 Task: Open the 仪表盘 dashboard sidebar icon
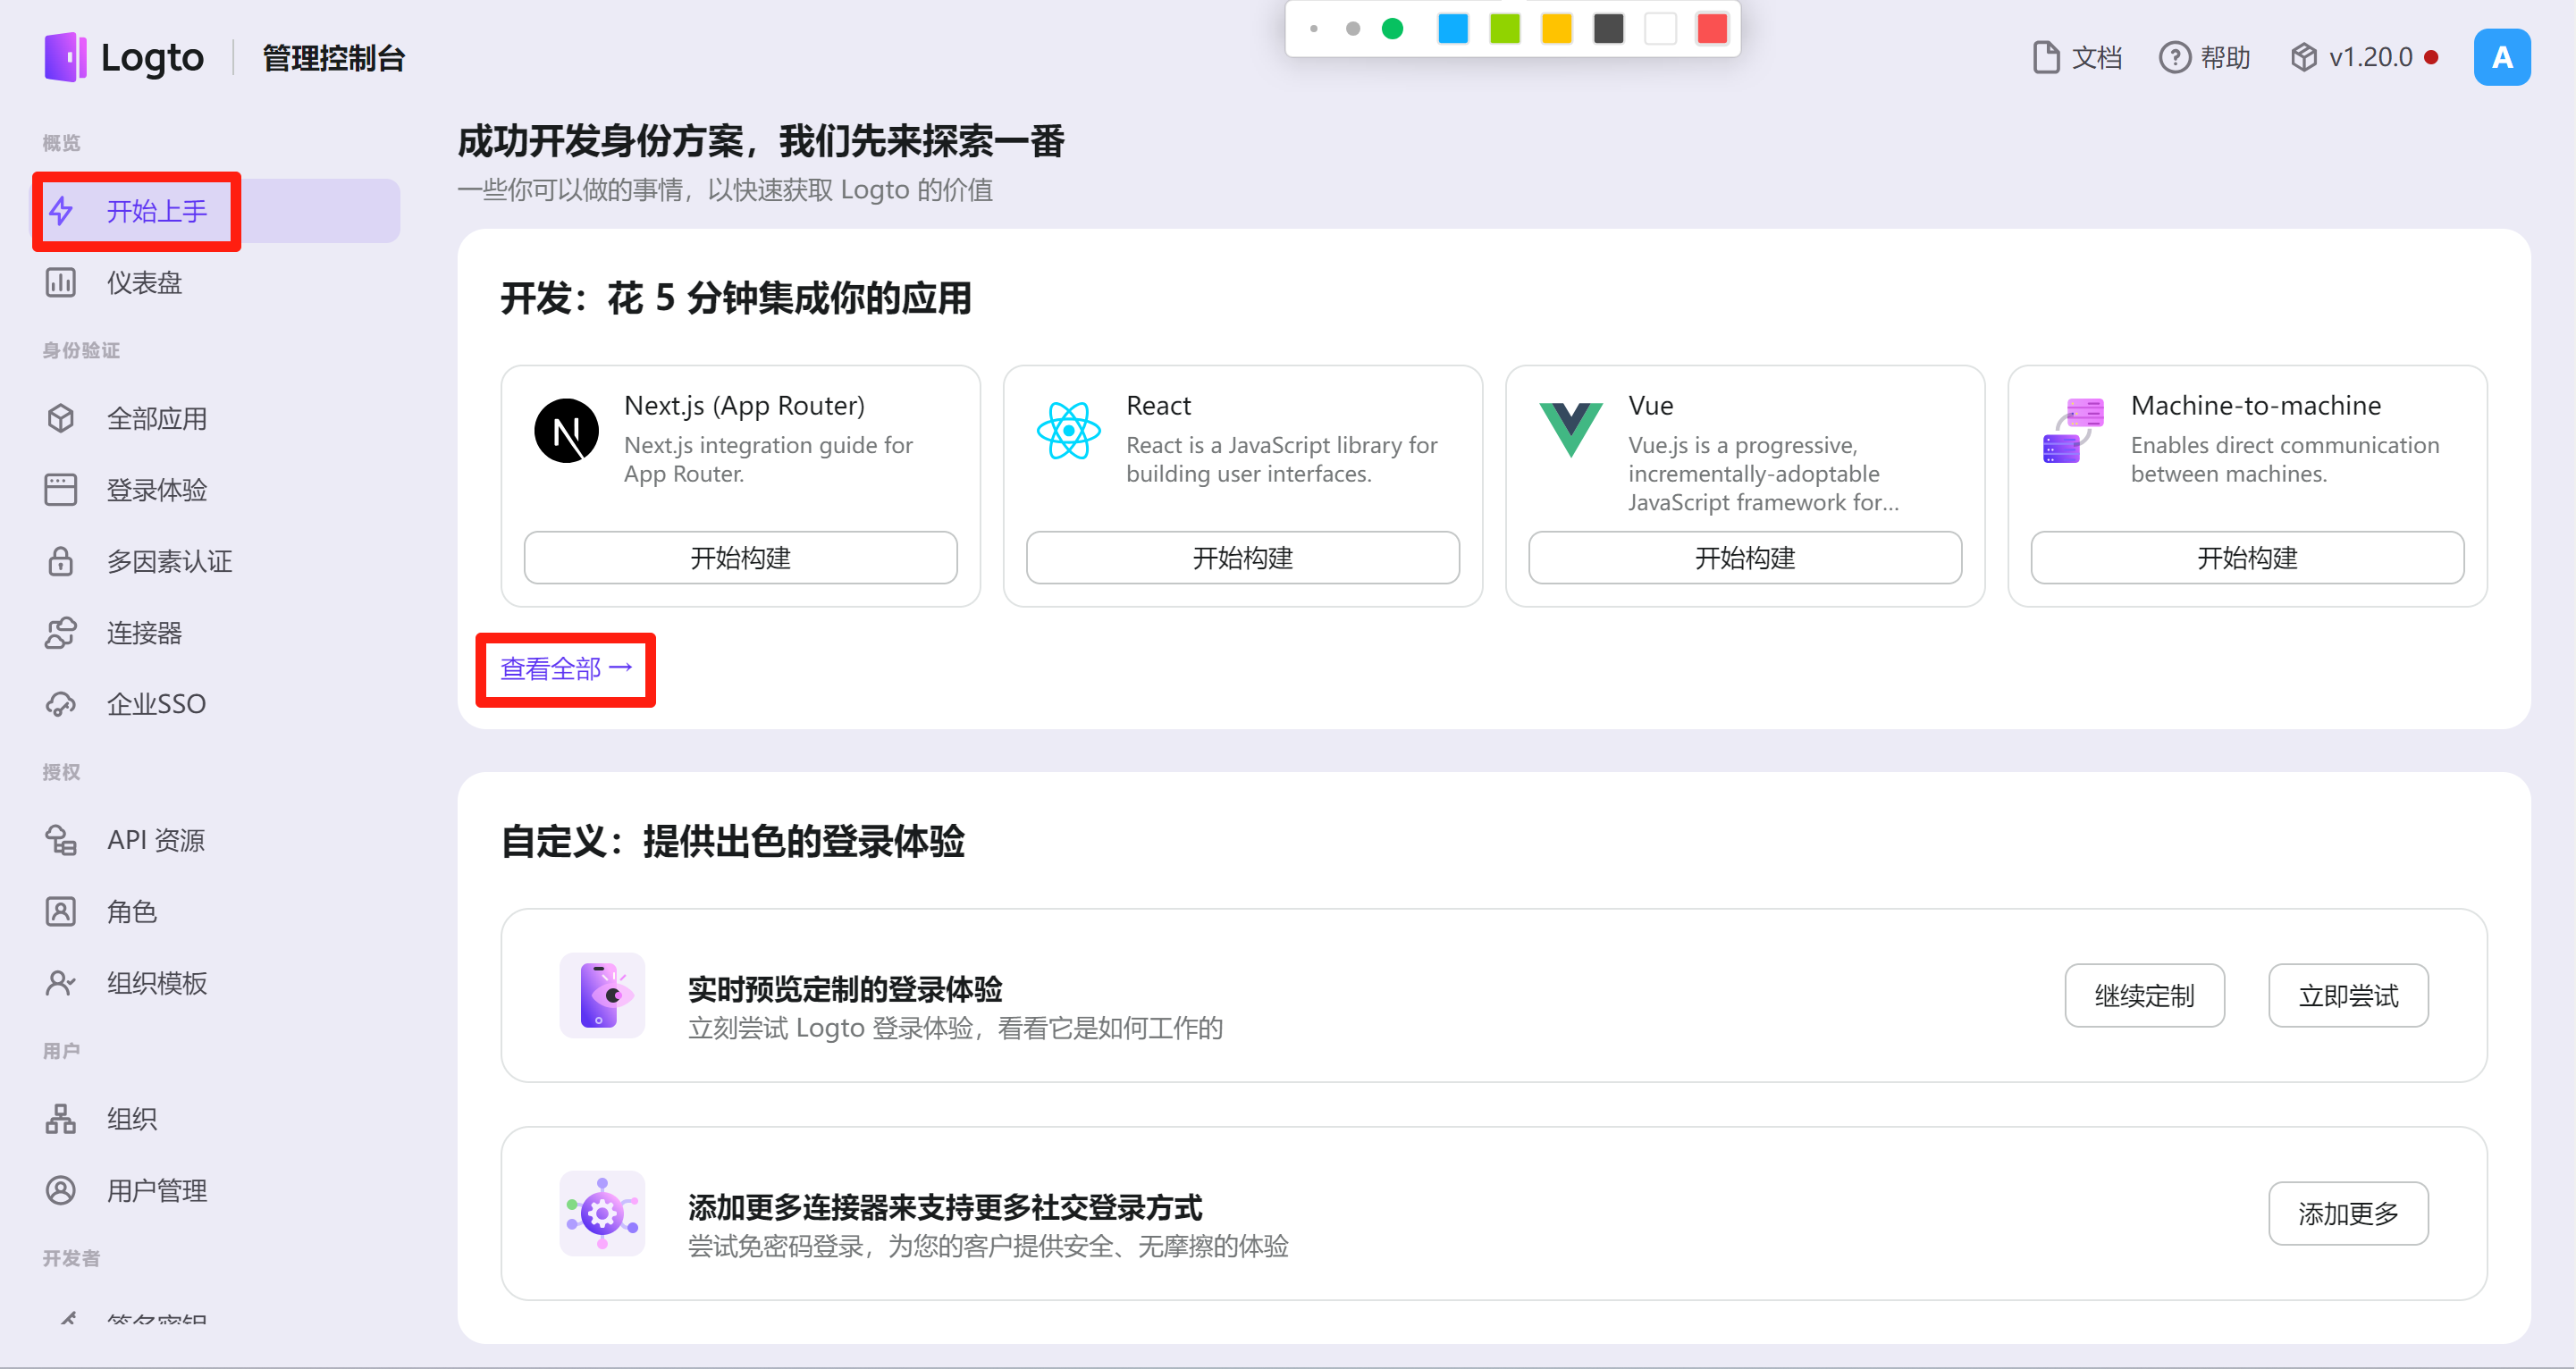point(60,283)
